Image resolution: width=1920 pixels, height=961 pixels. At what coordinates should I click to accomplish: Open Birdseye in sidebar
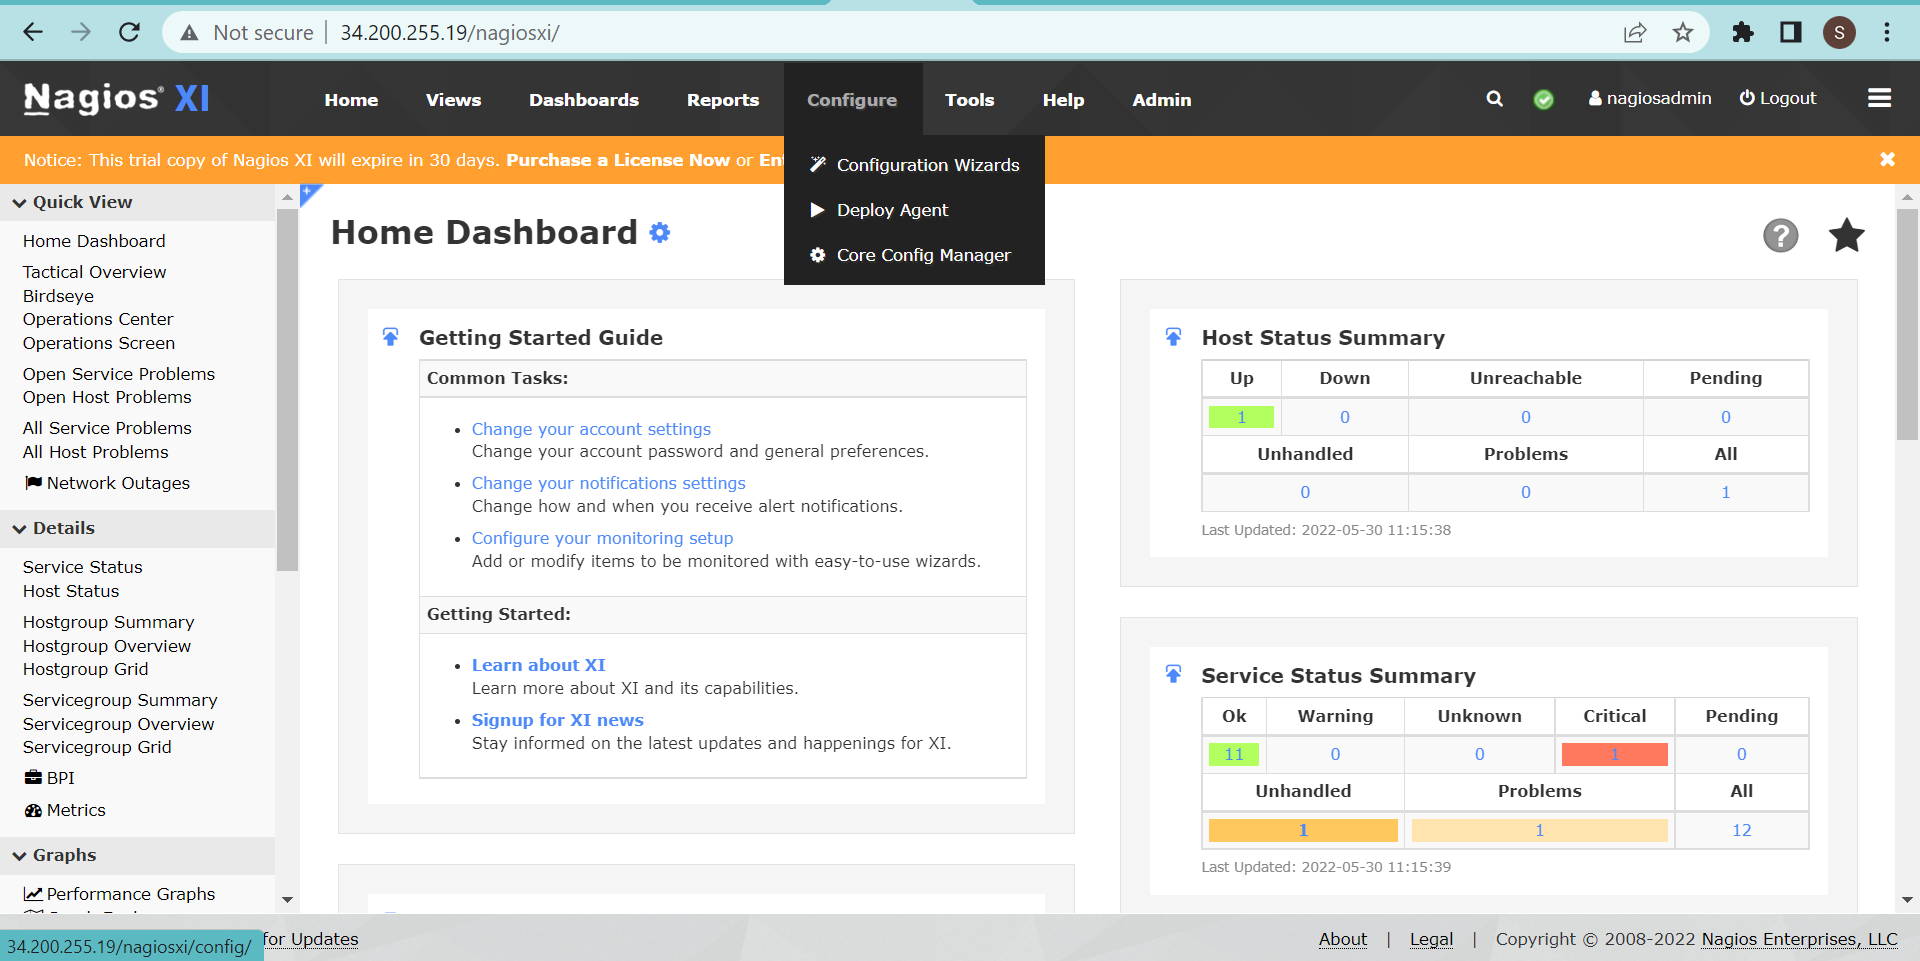58,296
